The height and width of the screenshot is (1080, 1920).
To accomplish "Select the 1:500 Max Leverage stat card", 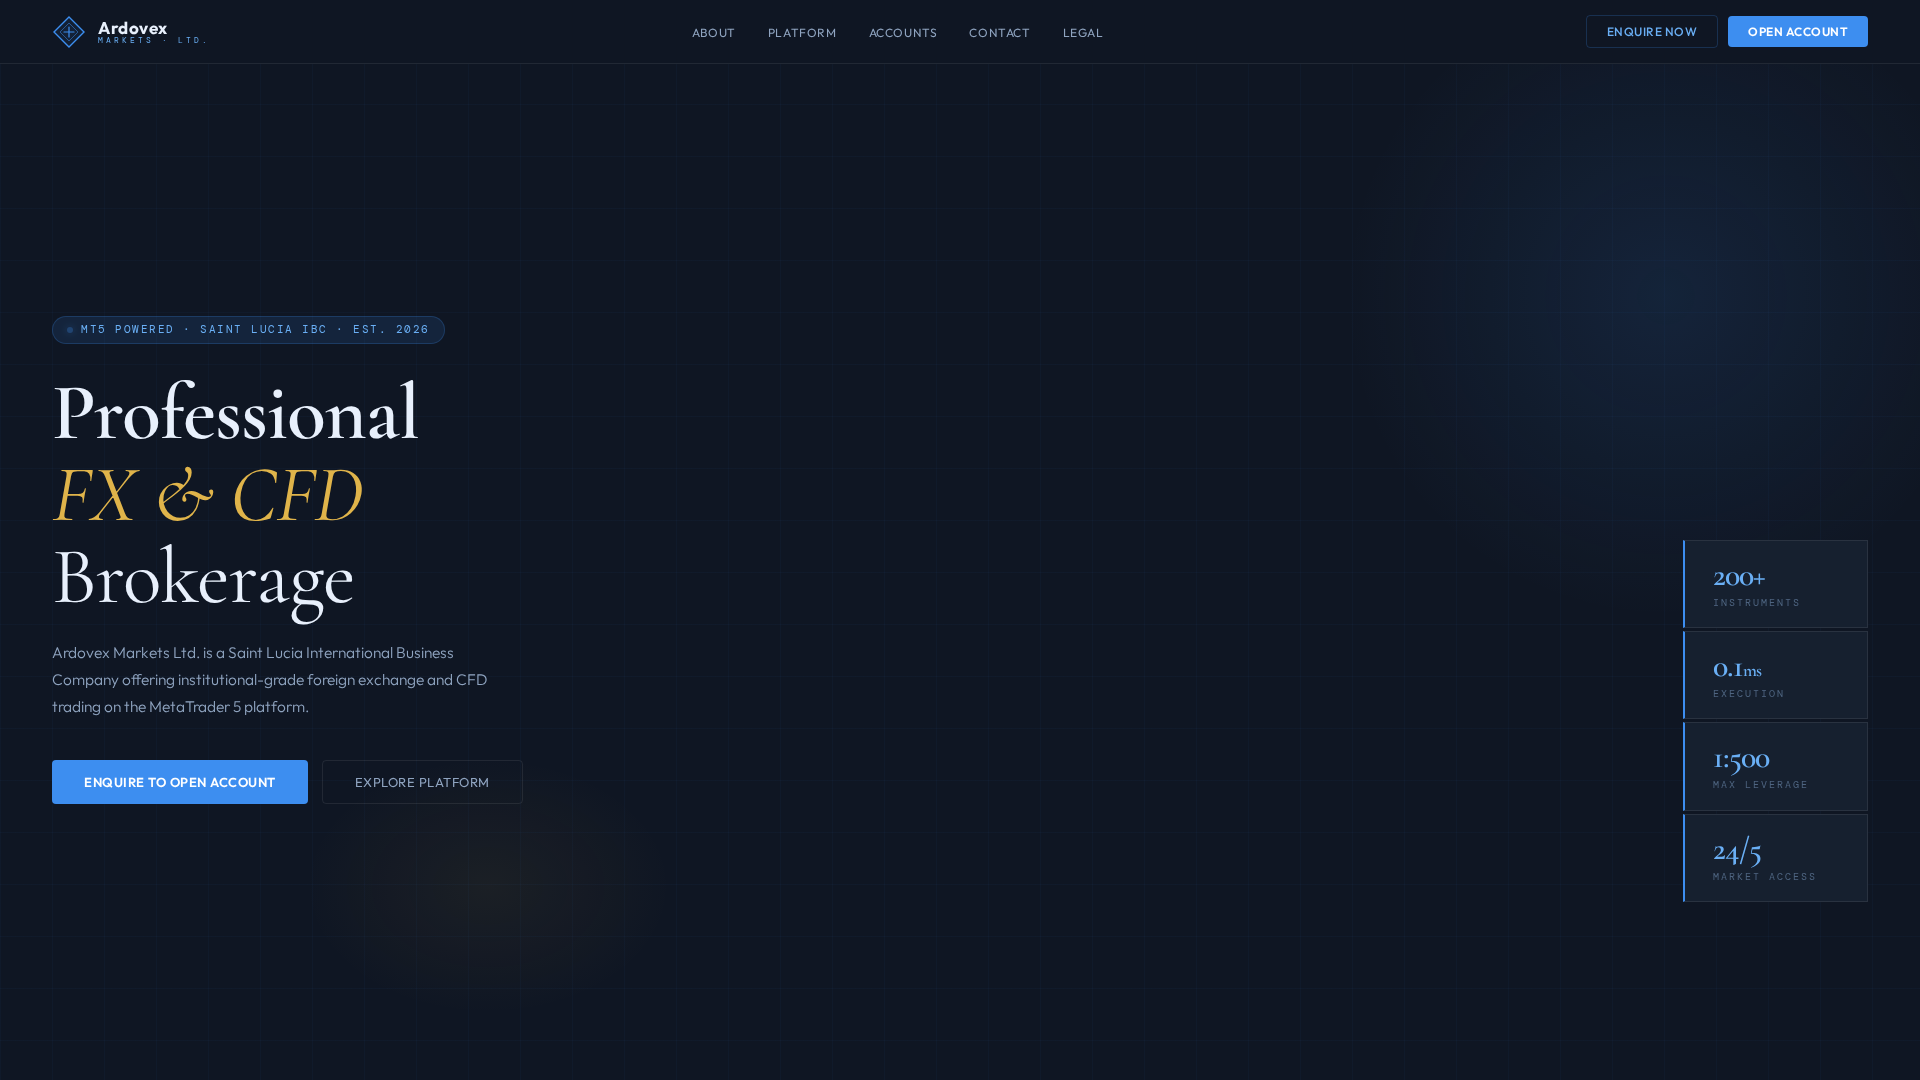I will click(1775, 767).
